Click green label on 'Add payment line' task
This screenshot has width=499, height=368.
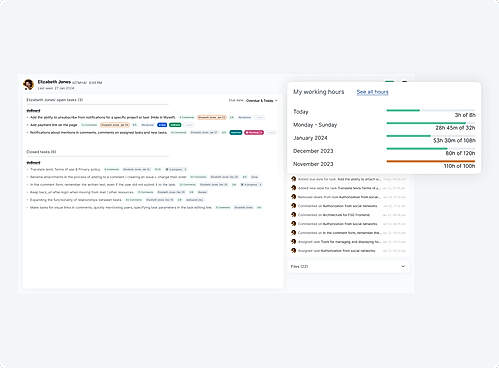(175, 125)
